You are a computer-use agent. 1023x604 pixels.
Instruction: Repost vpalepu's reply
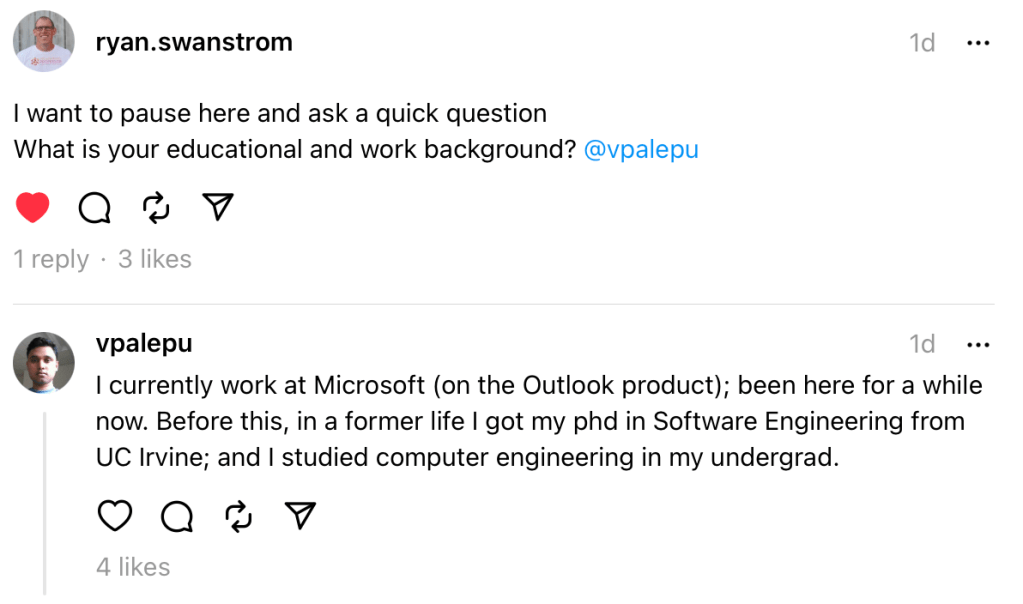(238, 516)
